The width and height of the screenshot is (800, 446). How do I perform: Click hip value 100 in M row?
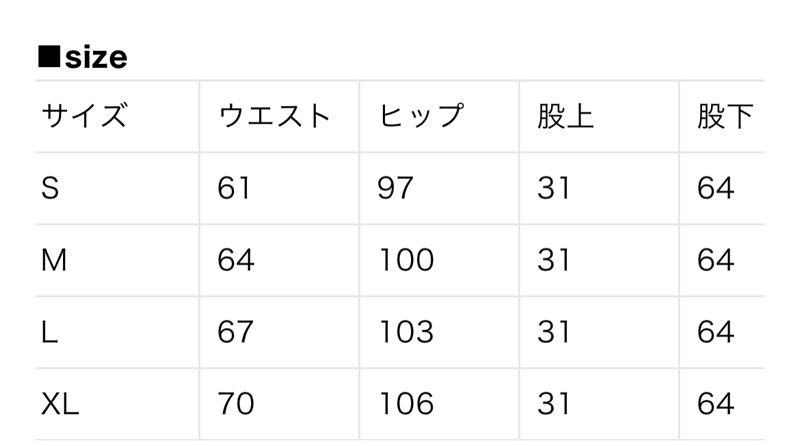[407, 260]
